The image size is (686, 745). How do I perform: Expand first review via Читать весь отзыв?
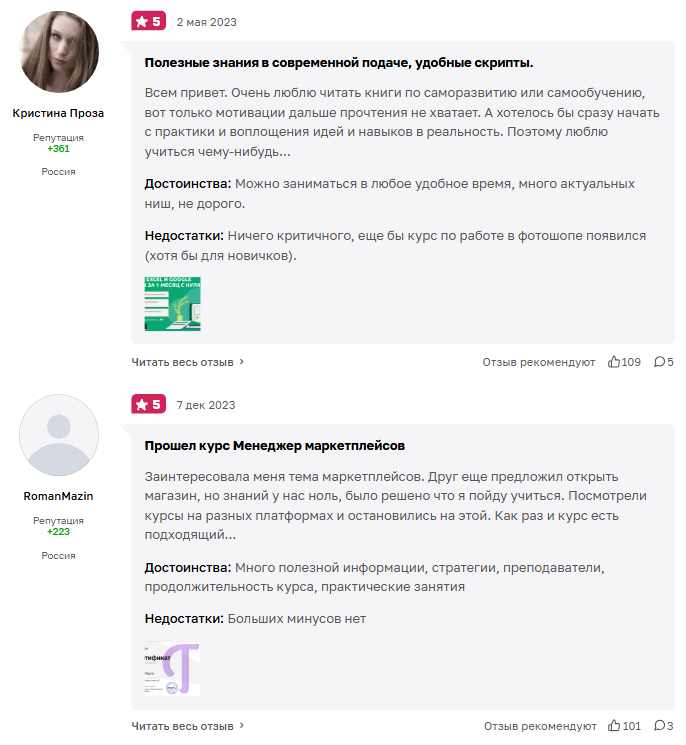(x=188, y=362)
